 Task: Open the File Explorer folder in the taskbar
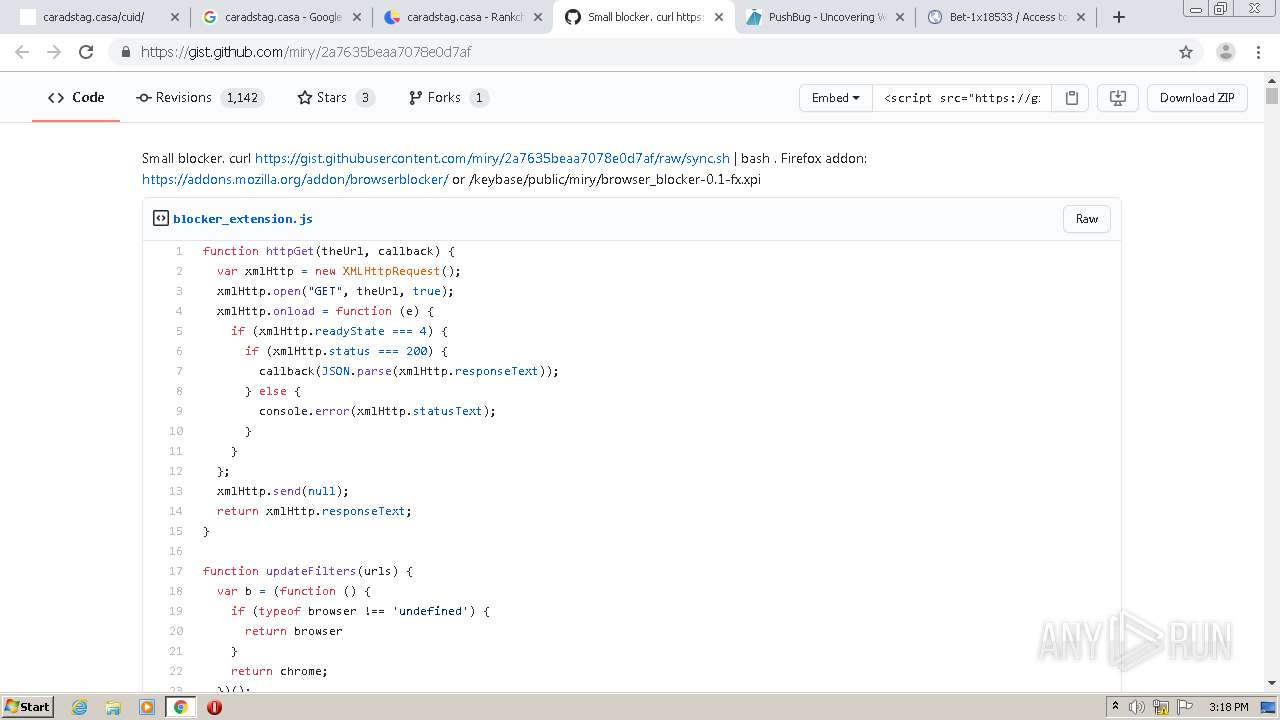(x=113, y=707)
